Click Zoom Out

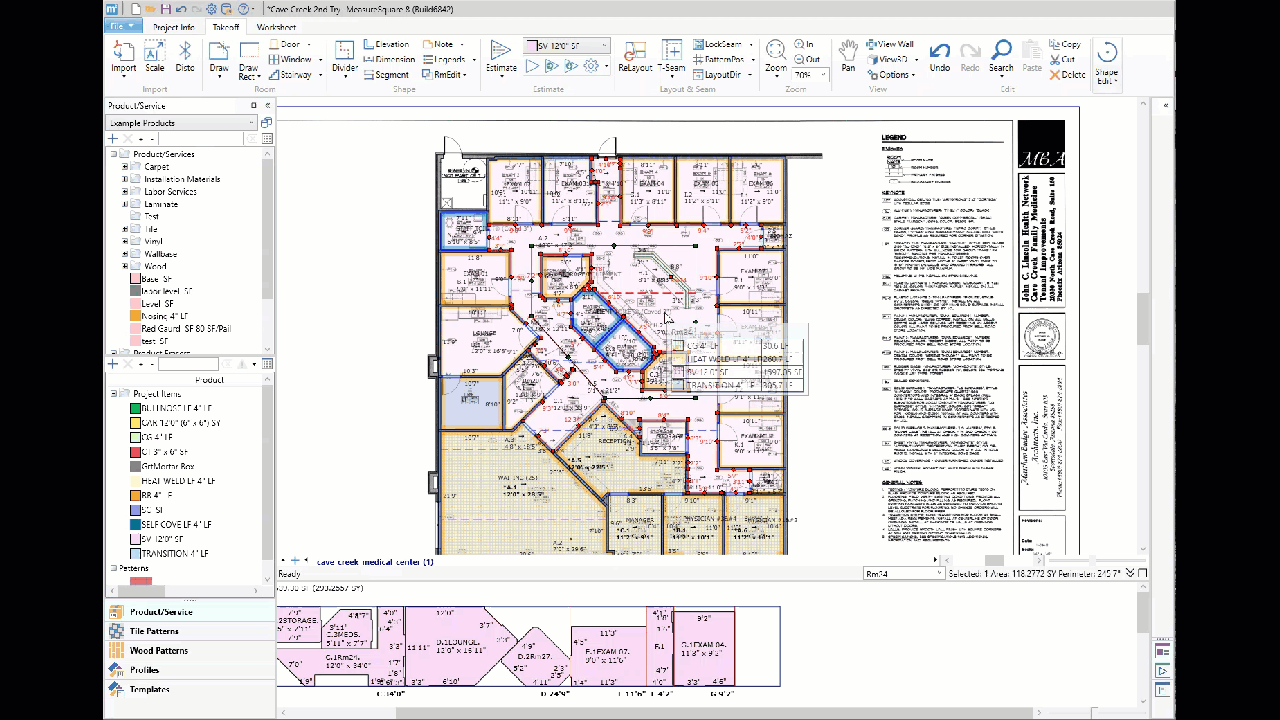(x=807, y=60)
